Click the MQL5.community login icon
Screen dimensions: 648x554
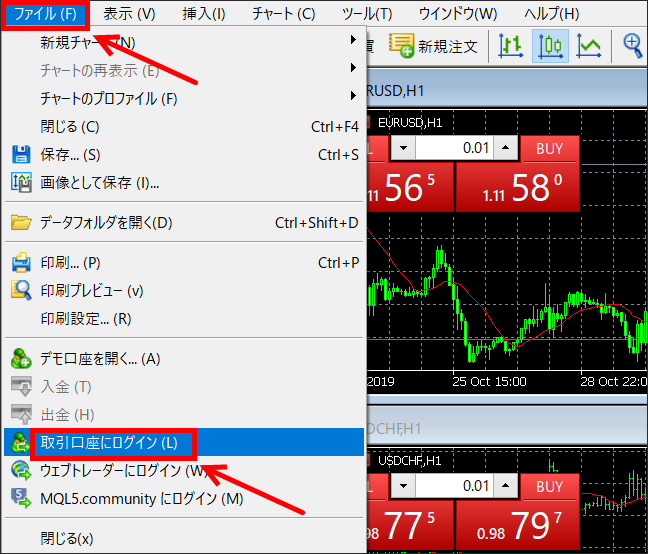pyautogui.click(x=21, y=498)
